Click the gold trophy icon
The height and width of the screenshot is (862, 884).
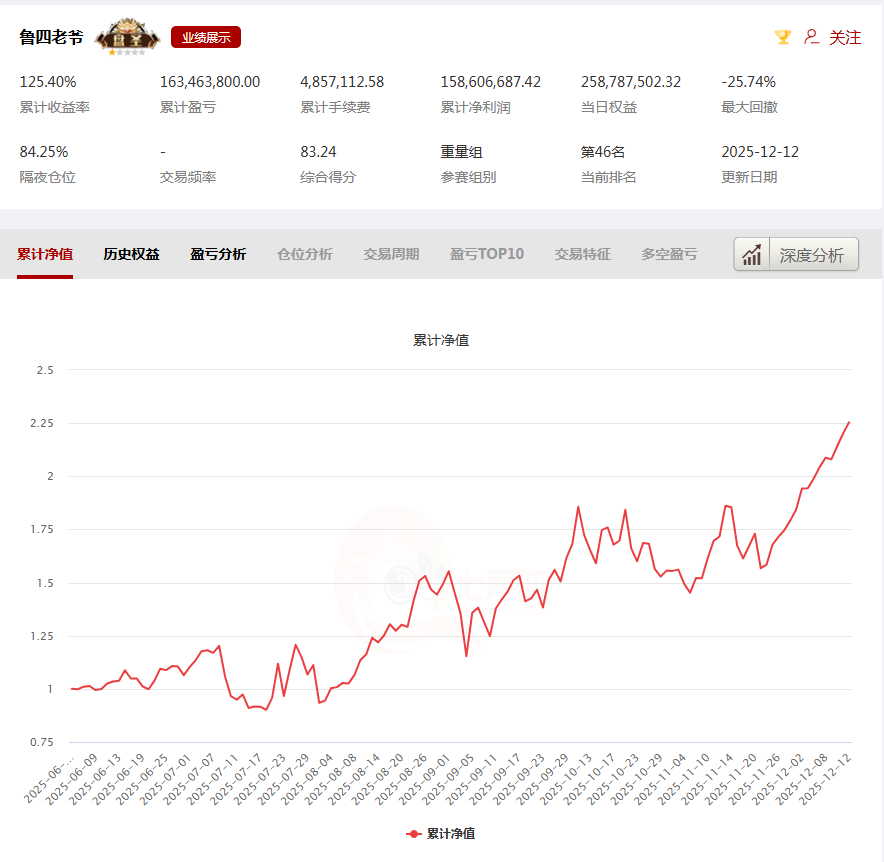pos(783,37)
